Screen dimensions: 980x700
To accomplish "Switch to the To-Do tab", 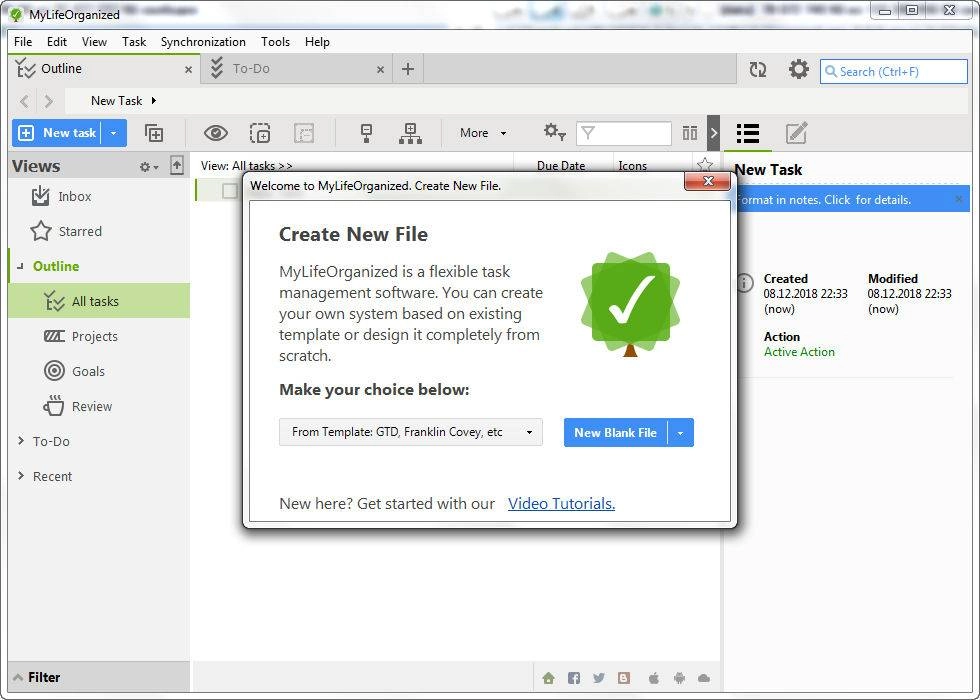I will (294, 69).
